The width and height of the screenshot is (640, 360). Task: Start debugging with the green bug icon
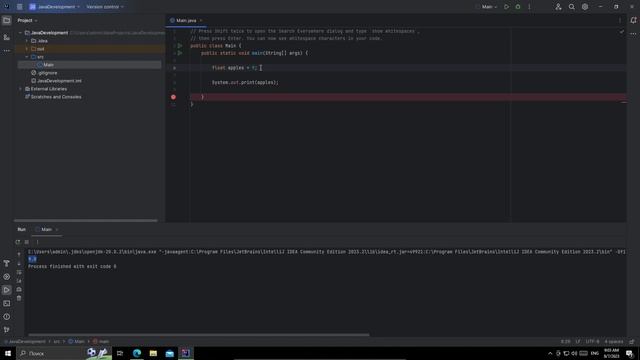point(518,7)
